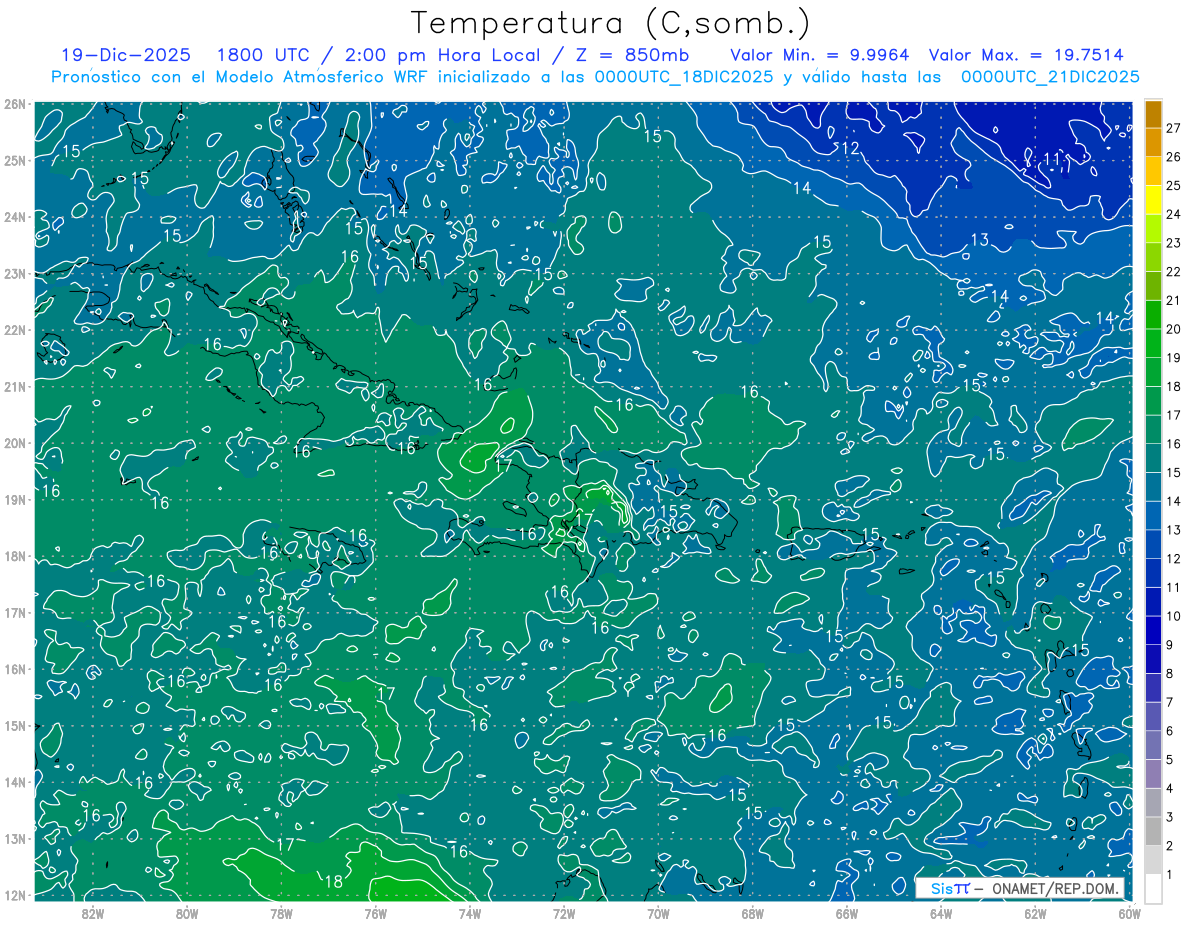Click the "12N" latitude axis label
Image resolution: width=1200 pixels, height=927 pixels.
(x=14, y=894)
